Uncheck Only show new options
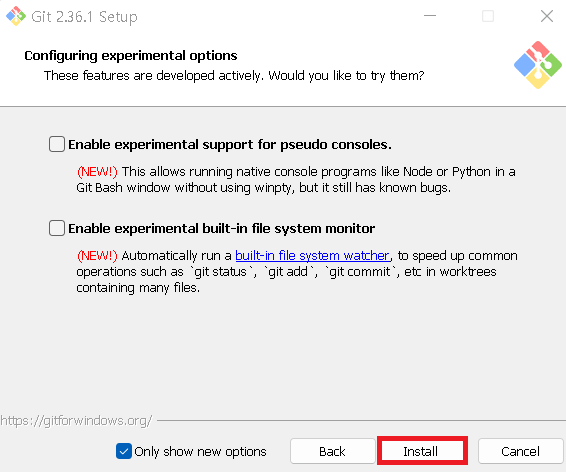Screen dimensions: 566x472 point(124,451)
